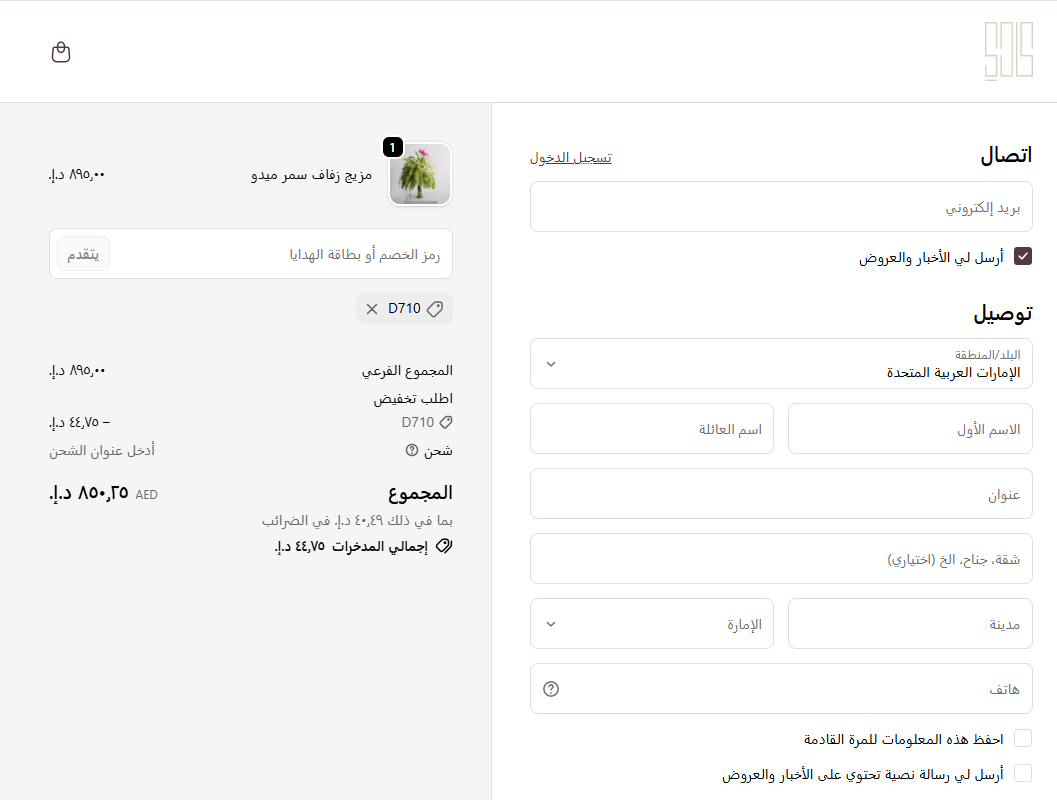Viewport: 1057px width, 800px height.
Task: Click the total savings tag icon
Action: point(444,546)
